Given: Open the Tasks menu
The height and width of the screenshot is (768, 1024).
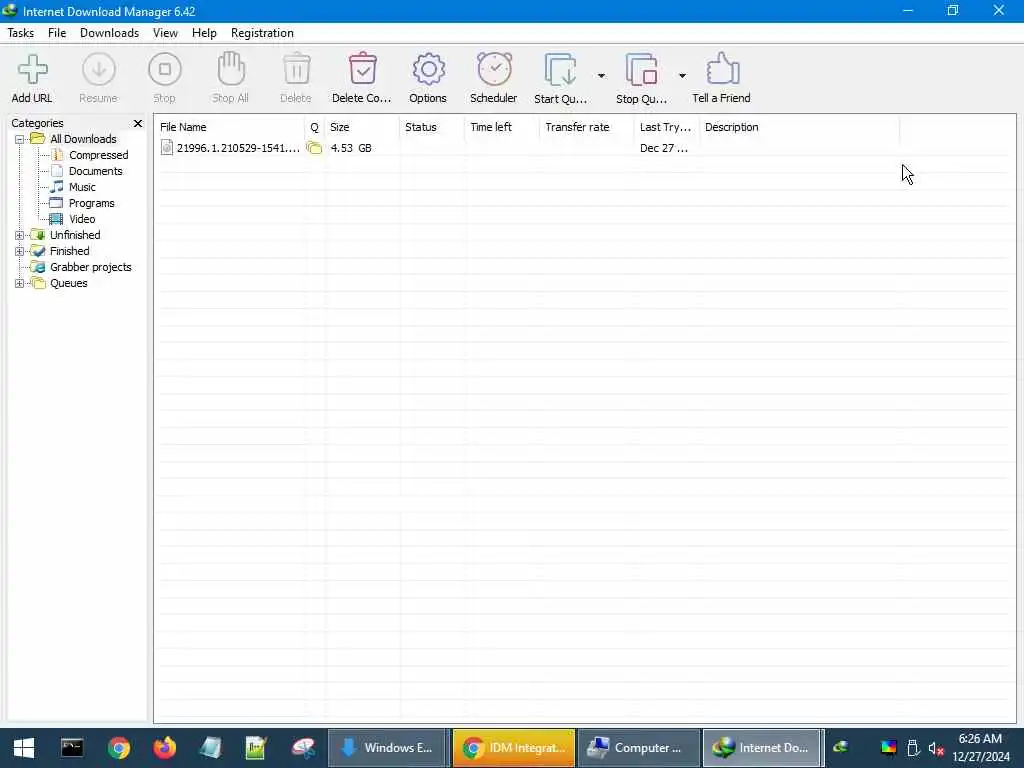Looking at the screenshot, I should (21, 33).
